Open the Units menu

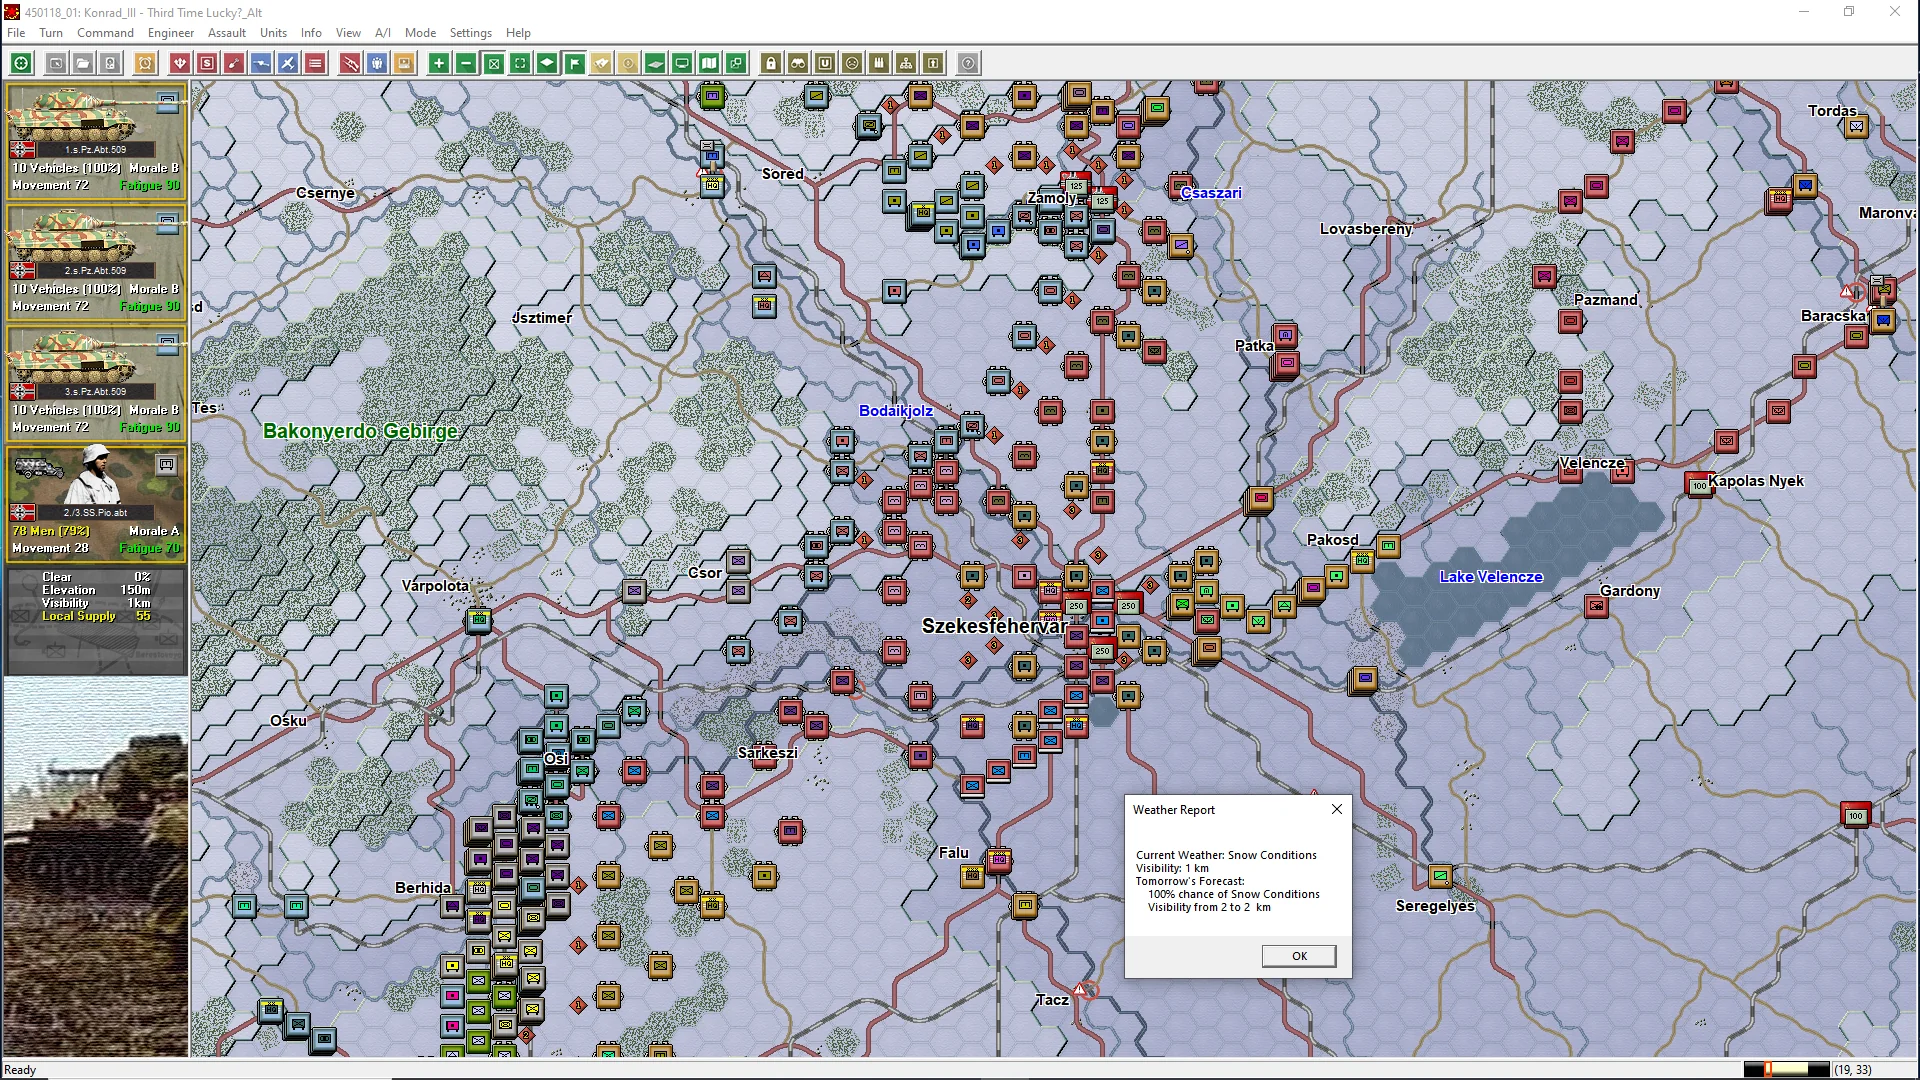(x=273, y=33)
